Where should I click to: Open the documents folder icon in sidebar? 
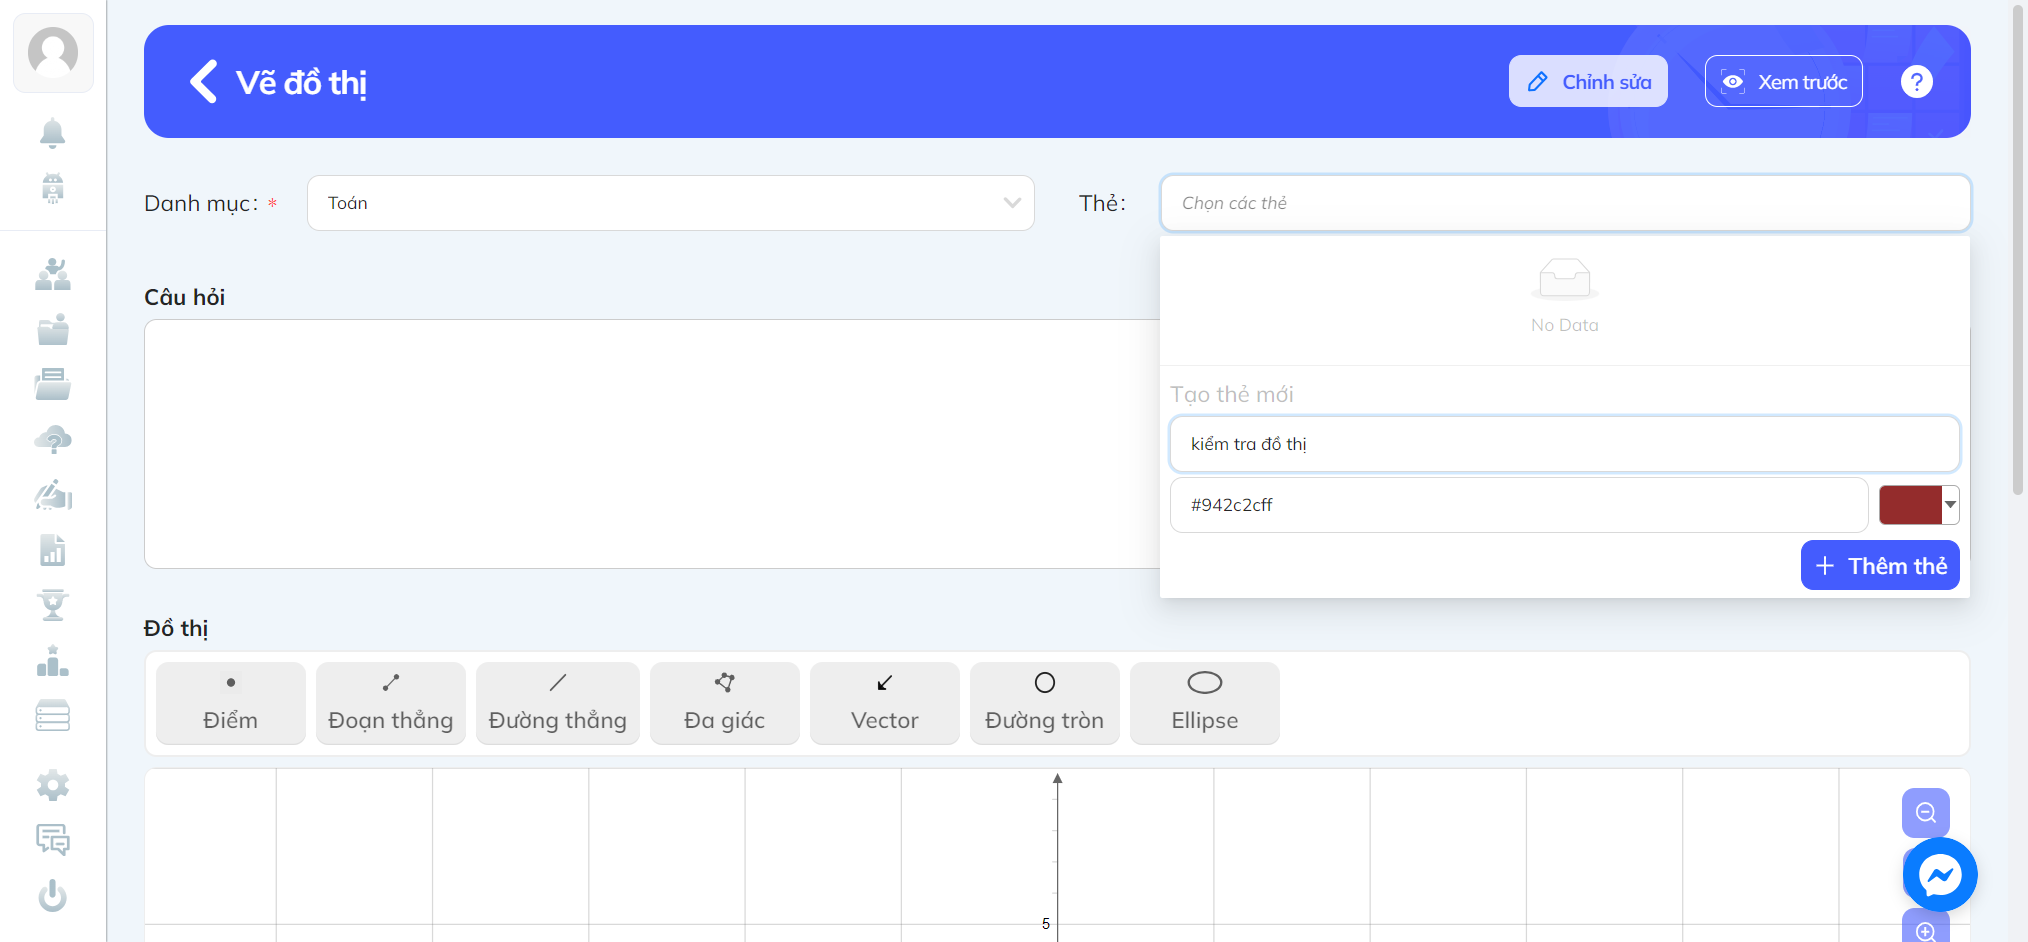point(53,384)
